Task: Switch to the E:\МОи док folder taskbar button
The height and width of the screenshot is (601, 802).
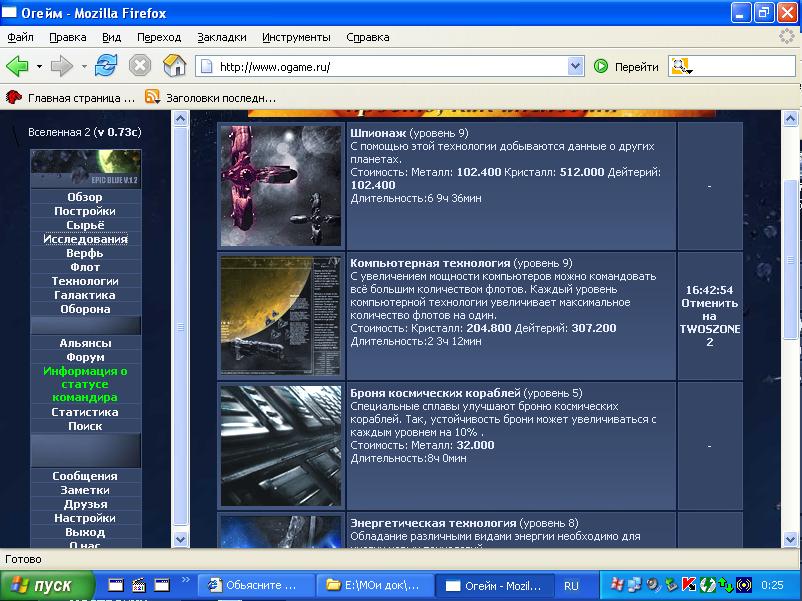Action: 374,585
